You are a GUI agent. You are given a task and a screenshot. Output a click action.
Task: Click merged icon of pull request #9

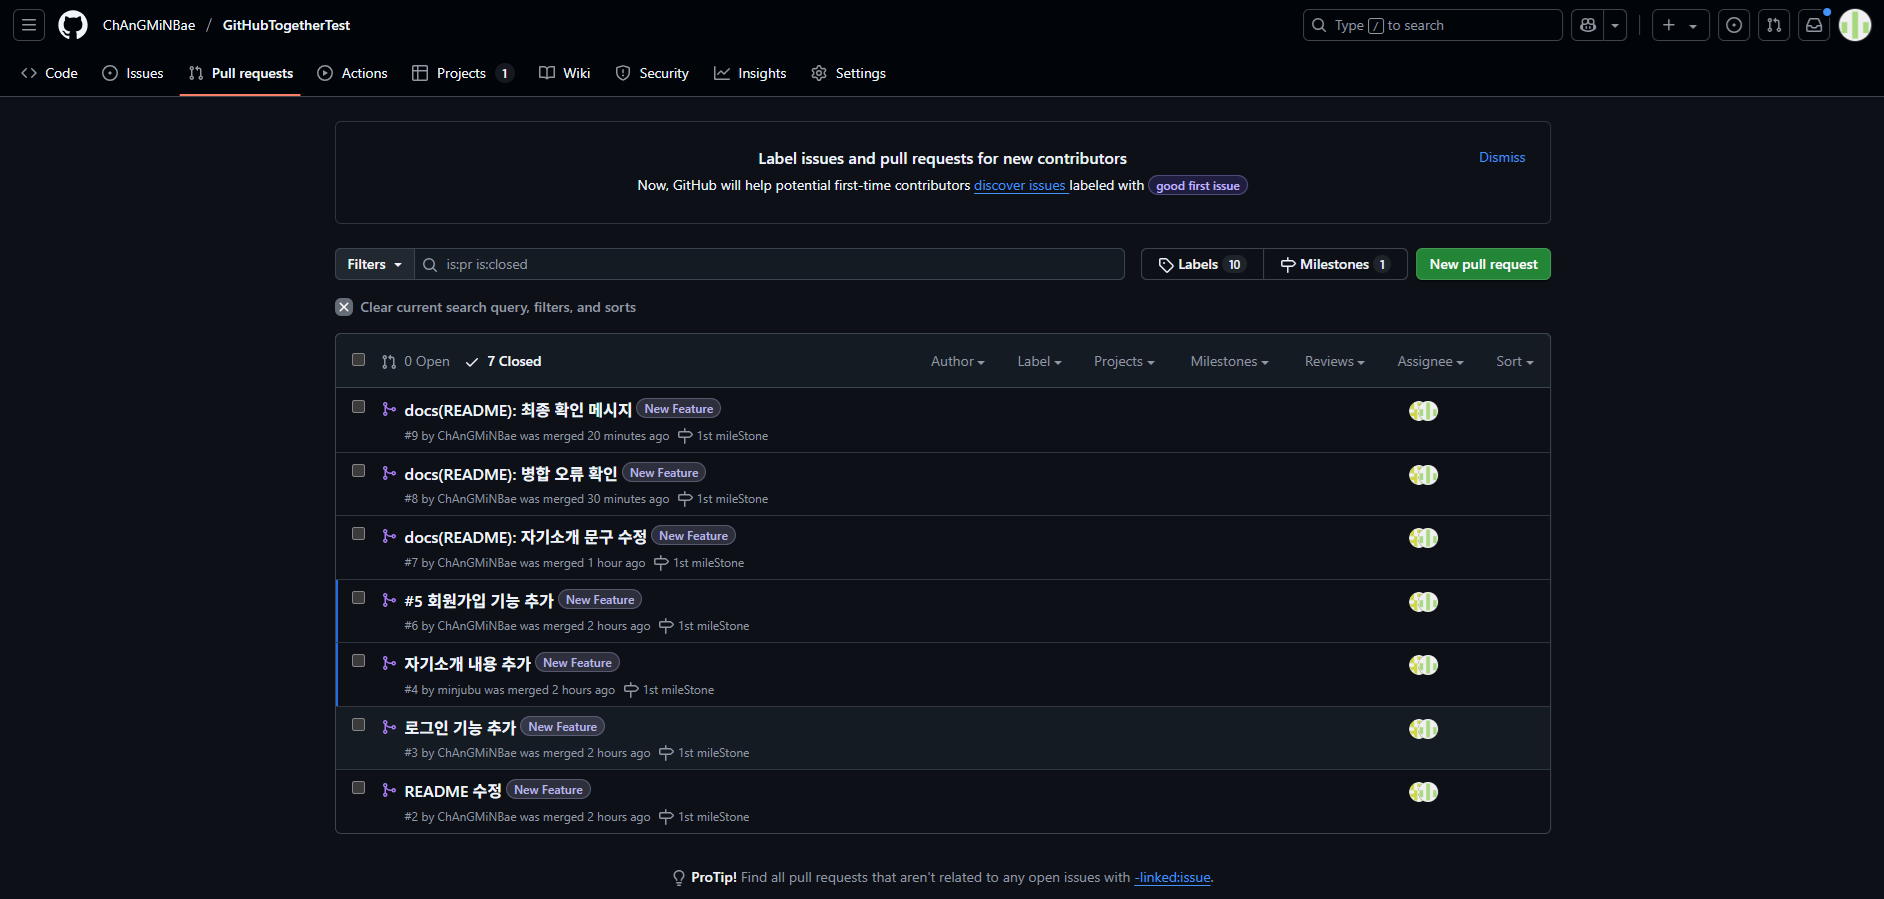389,409
